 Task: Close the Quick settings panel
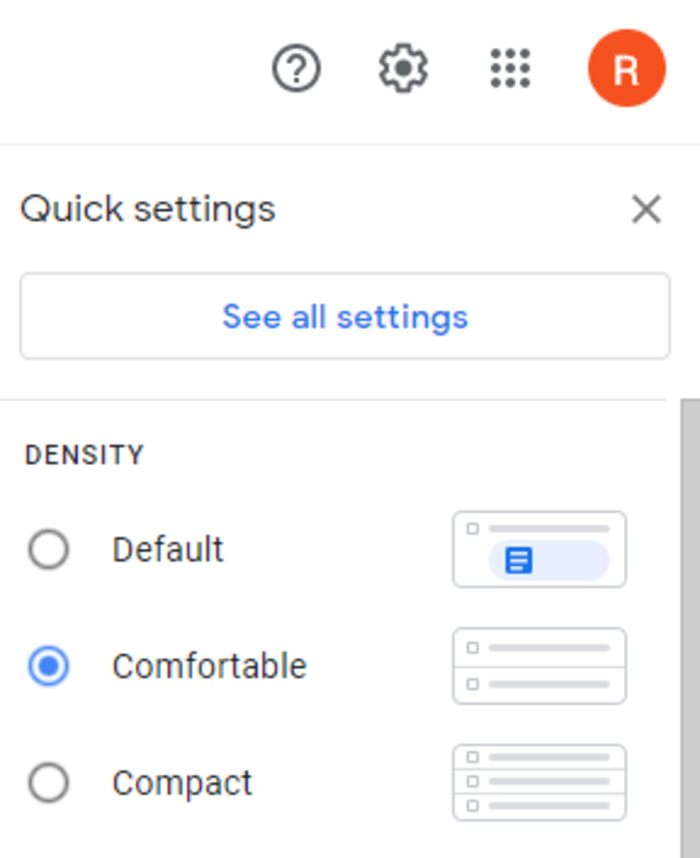pyautogui.click(x=647, y=209)
